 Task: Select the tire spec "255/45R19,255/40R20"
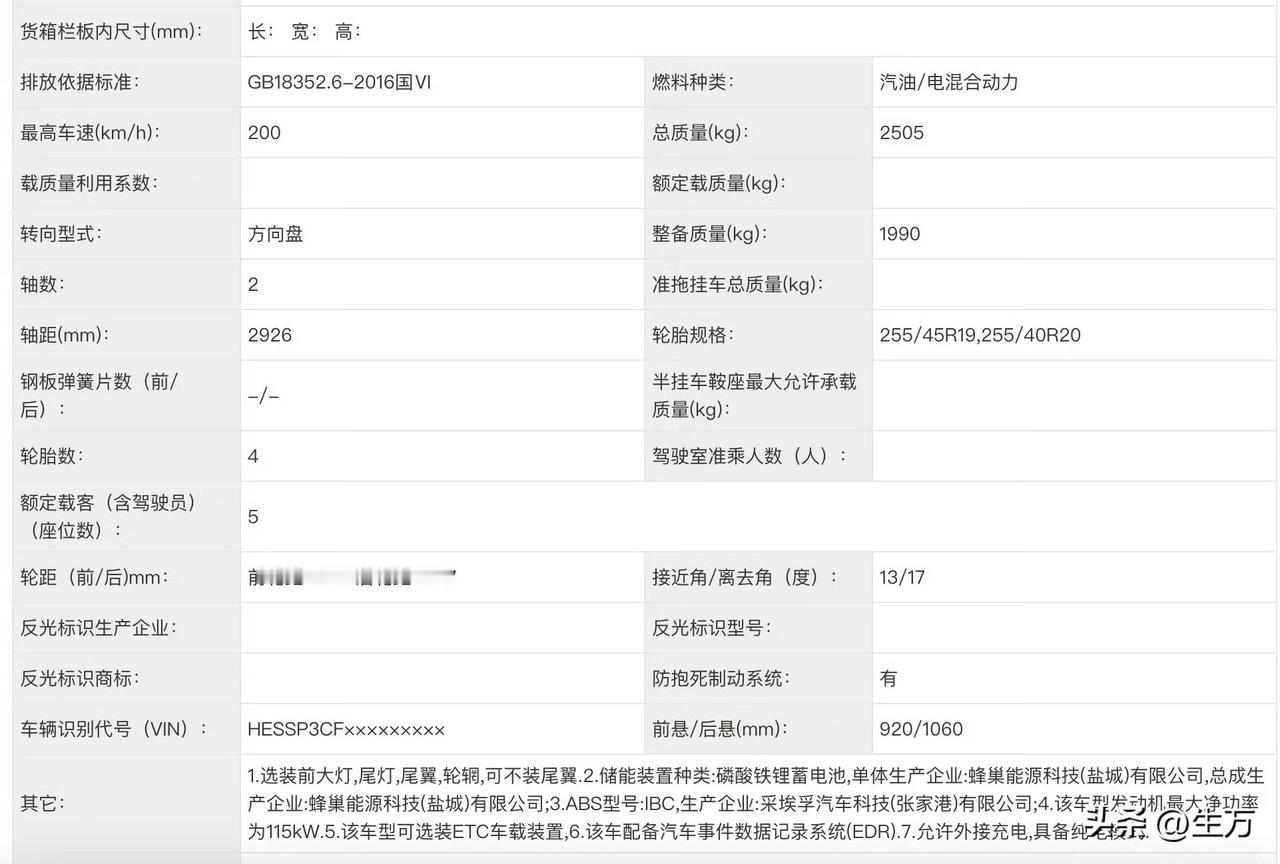coord(980,335)
